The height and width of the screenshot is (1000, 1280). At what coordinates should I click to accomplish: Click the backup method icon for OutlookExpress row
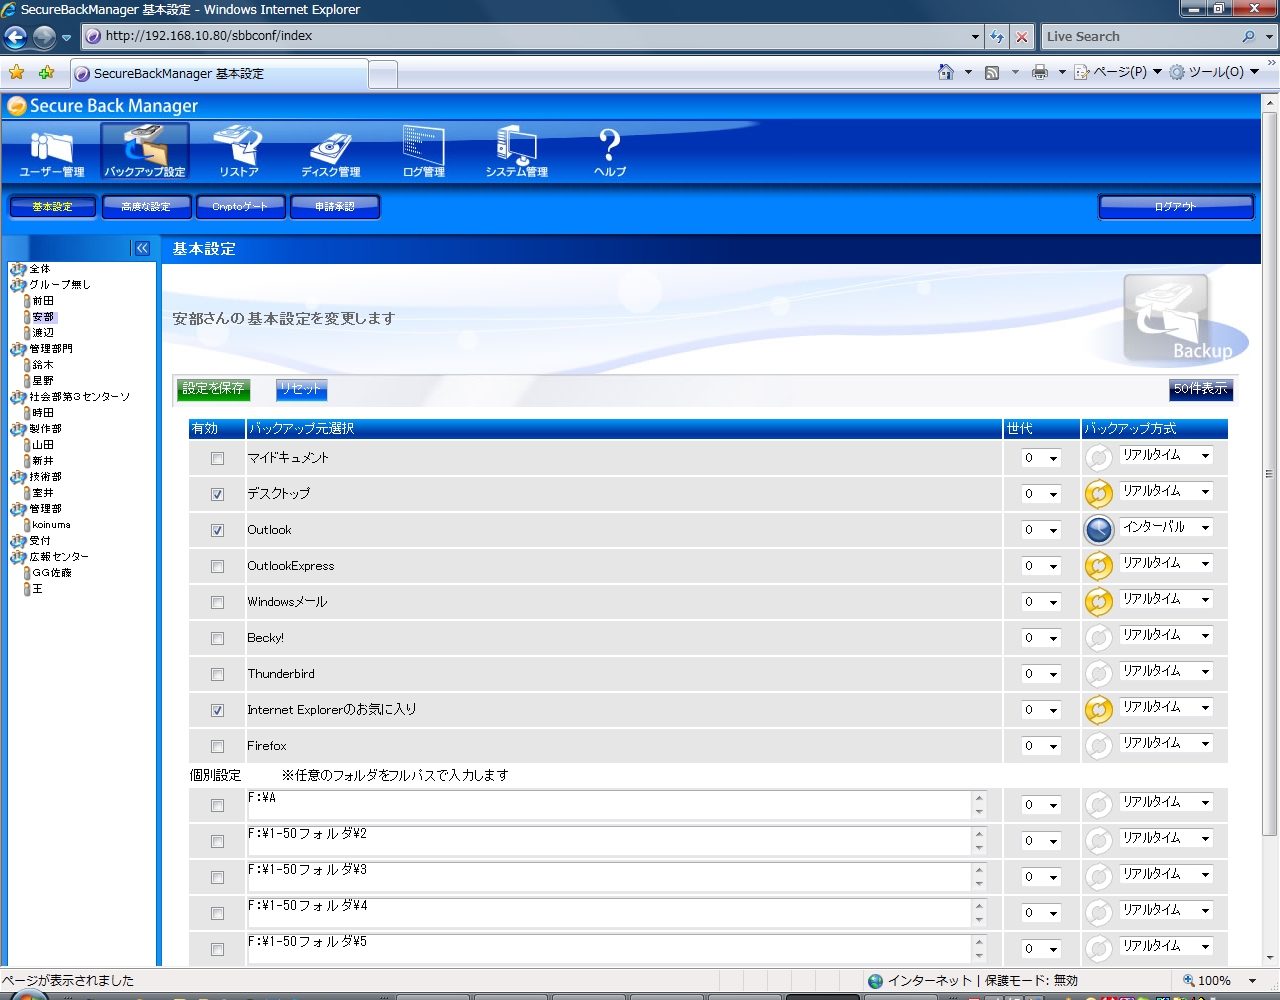point(1098,565)
